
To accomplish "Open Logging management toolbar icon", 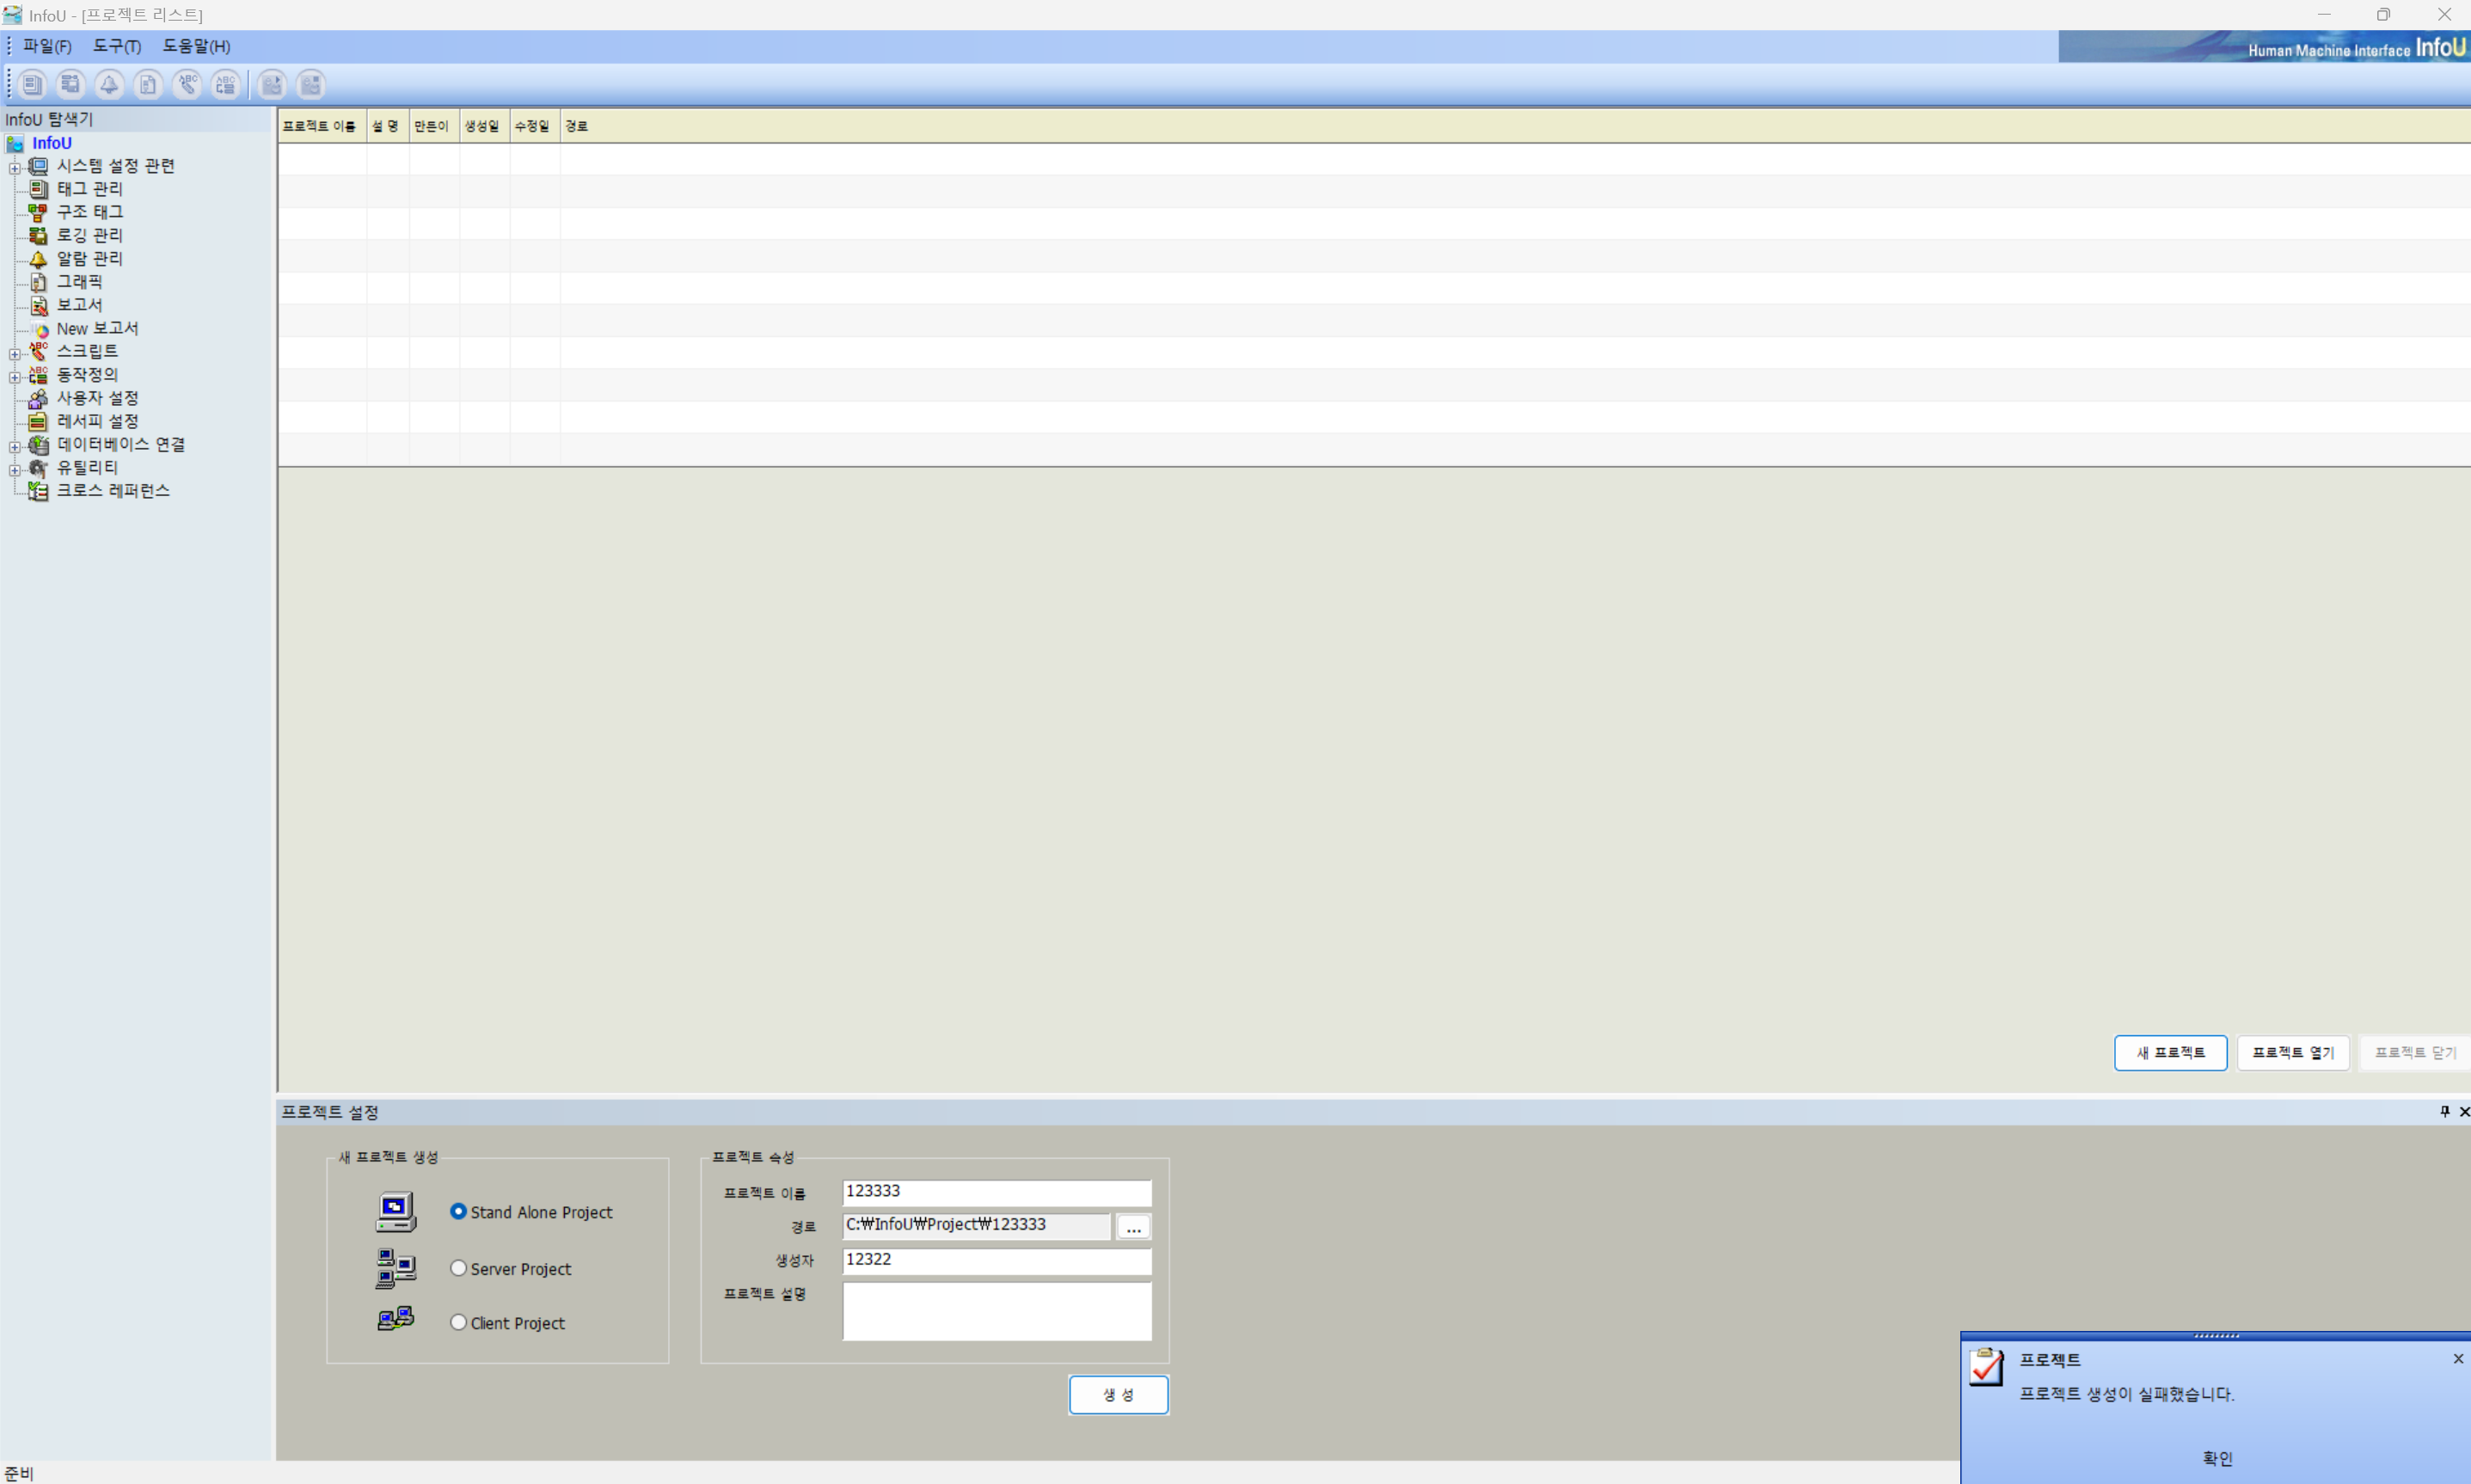I will (x=70, y=85).
